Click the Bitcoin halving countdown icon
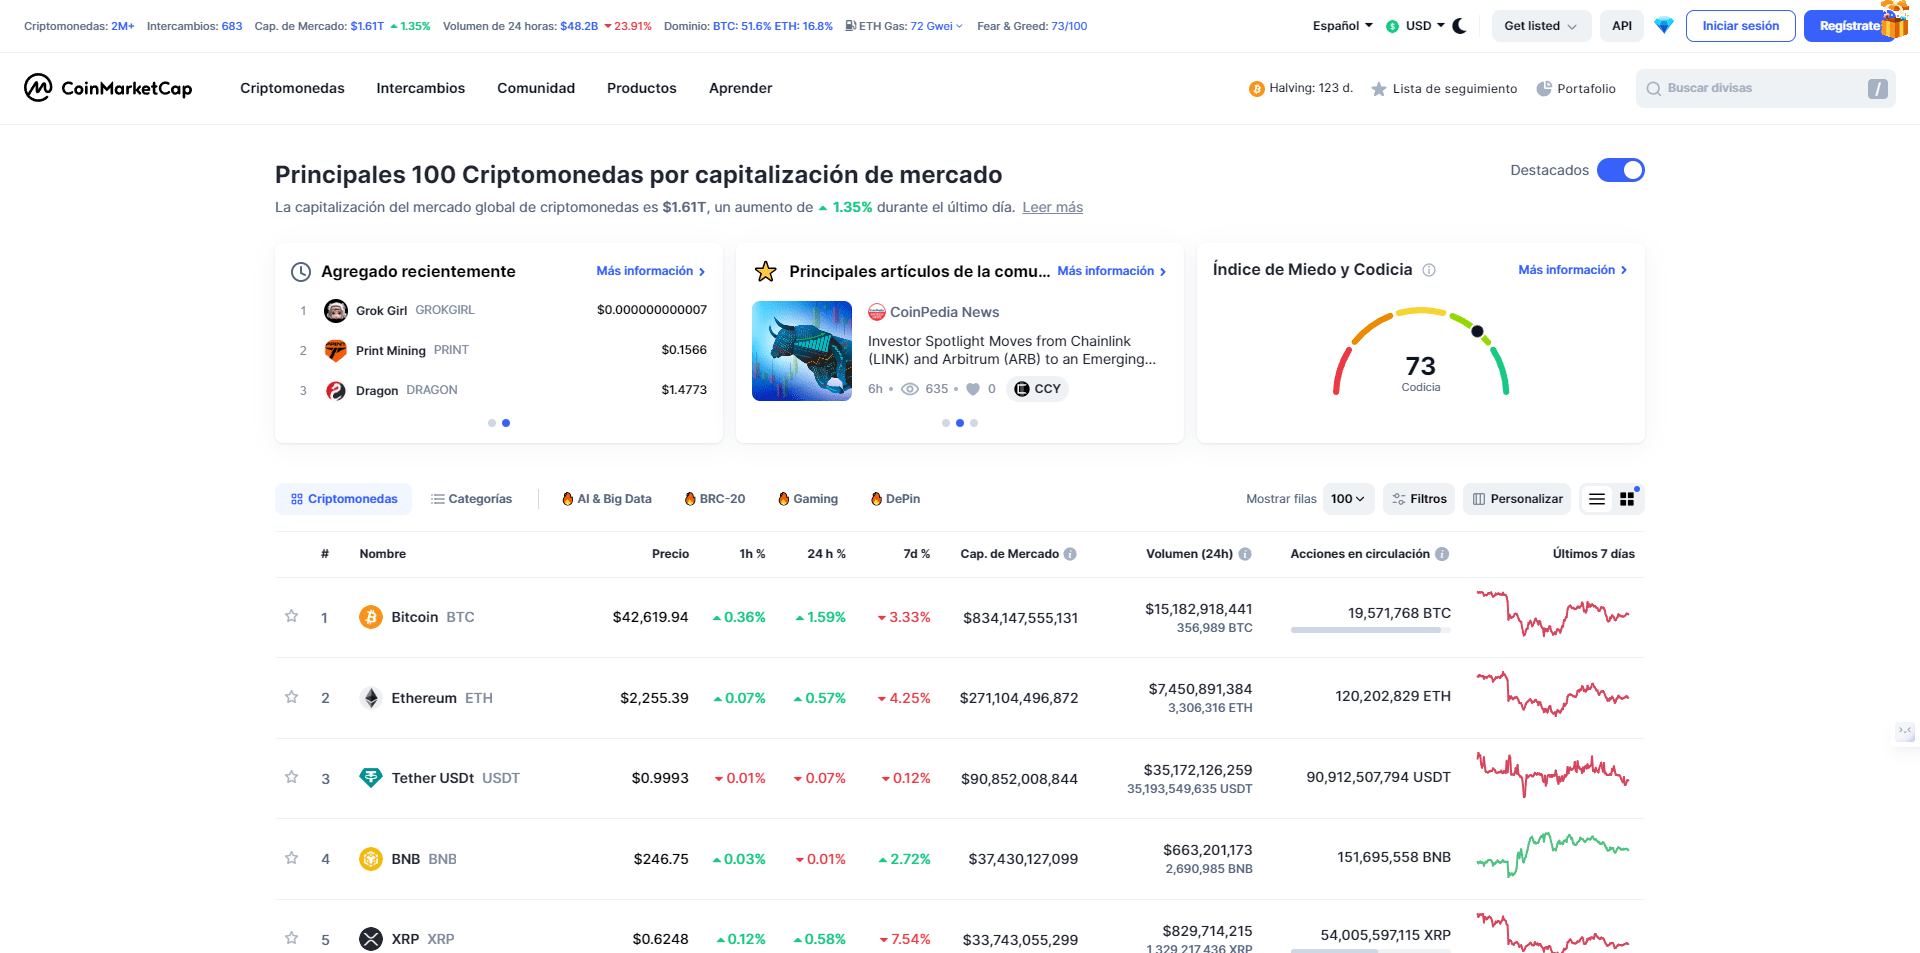 click(x=1257, y=88)
